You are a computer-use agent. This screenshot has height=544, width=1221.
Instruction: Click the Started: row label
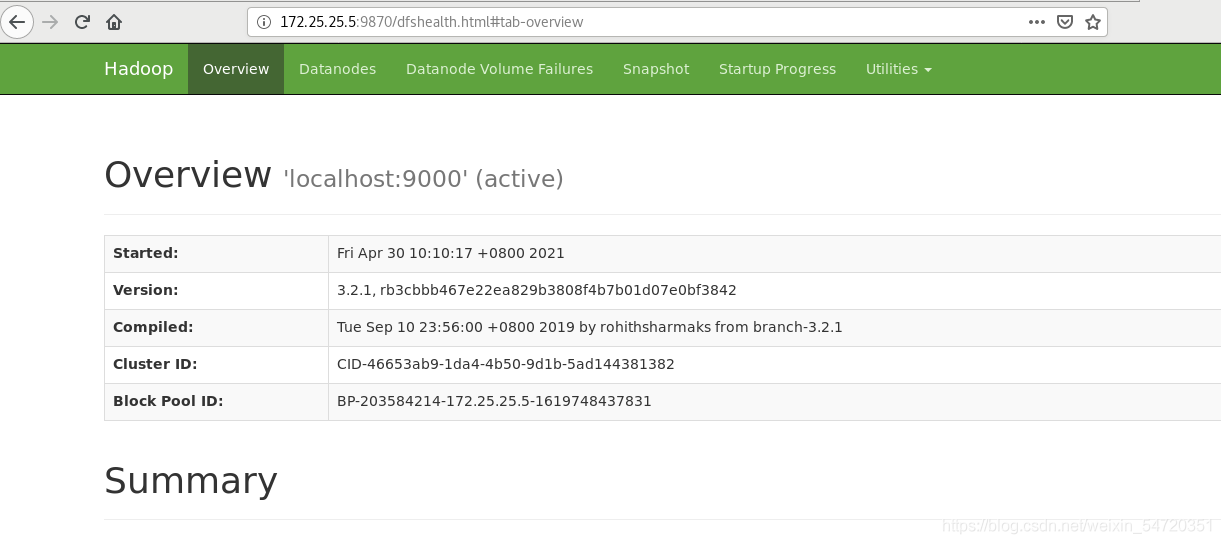[146, 253]
